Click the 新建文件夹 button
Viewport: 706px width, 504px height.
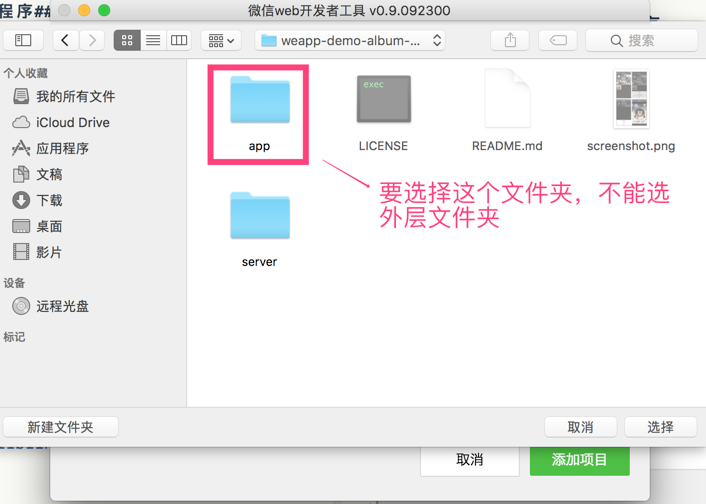coord(61,427)
